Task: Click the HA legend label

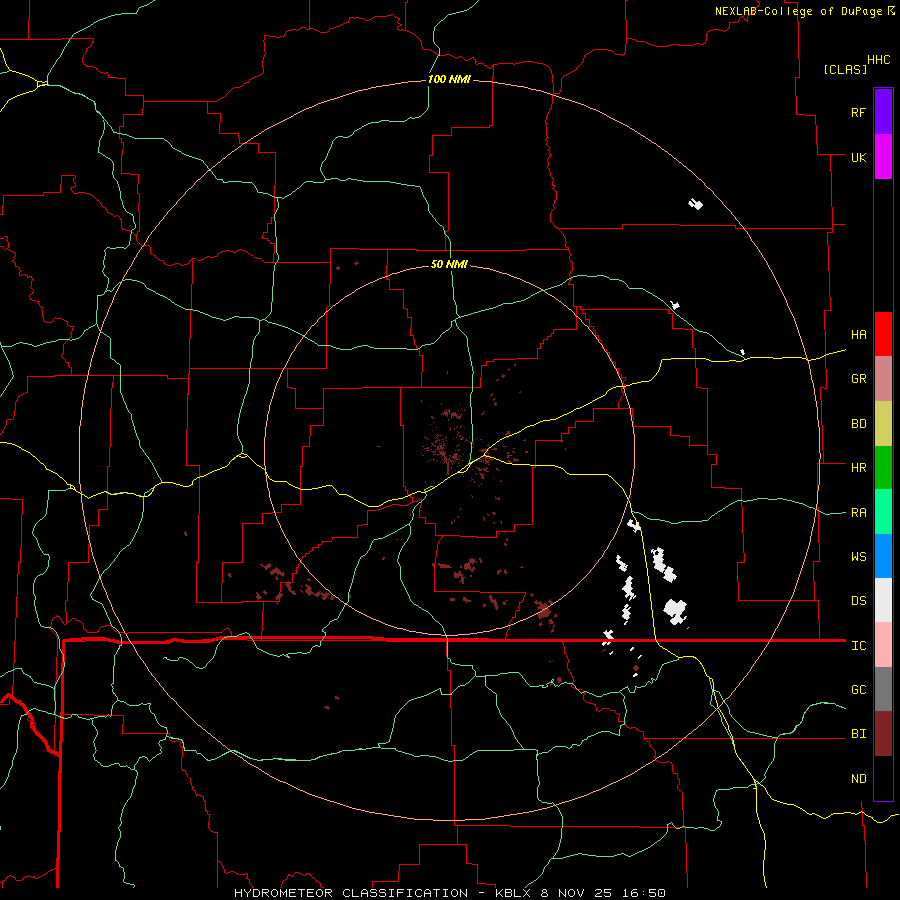Action: tap(858, 335)
